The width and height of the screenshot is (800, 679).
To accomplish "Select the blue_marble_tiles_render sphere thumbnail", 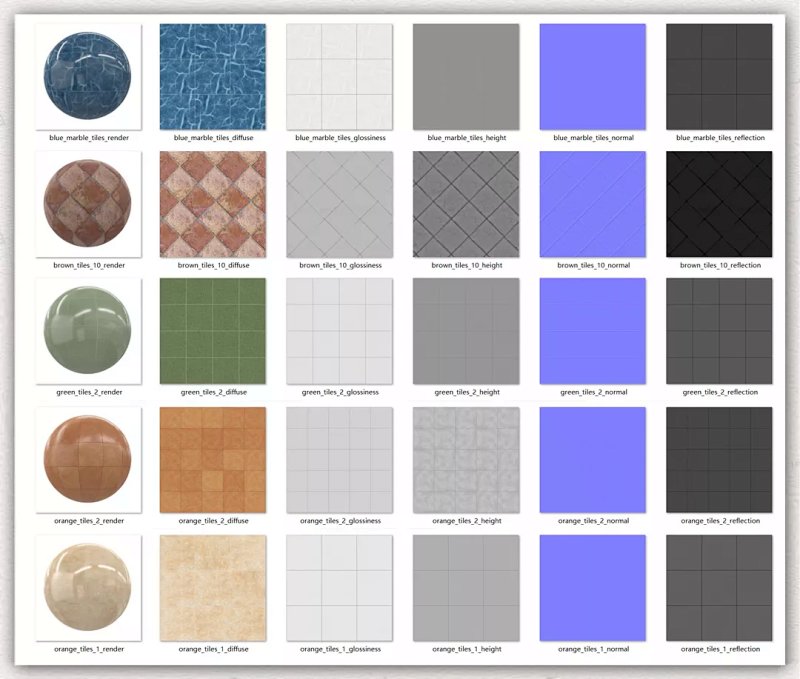I will pyautogui.click(x=88, y=77).
